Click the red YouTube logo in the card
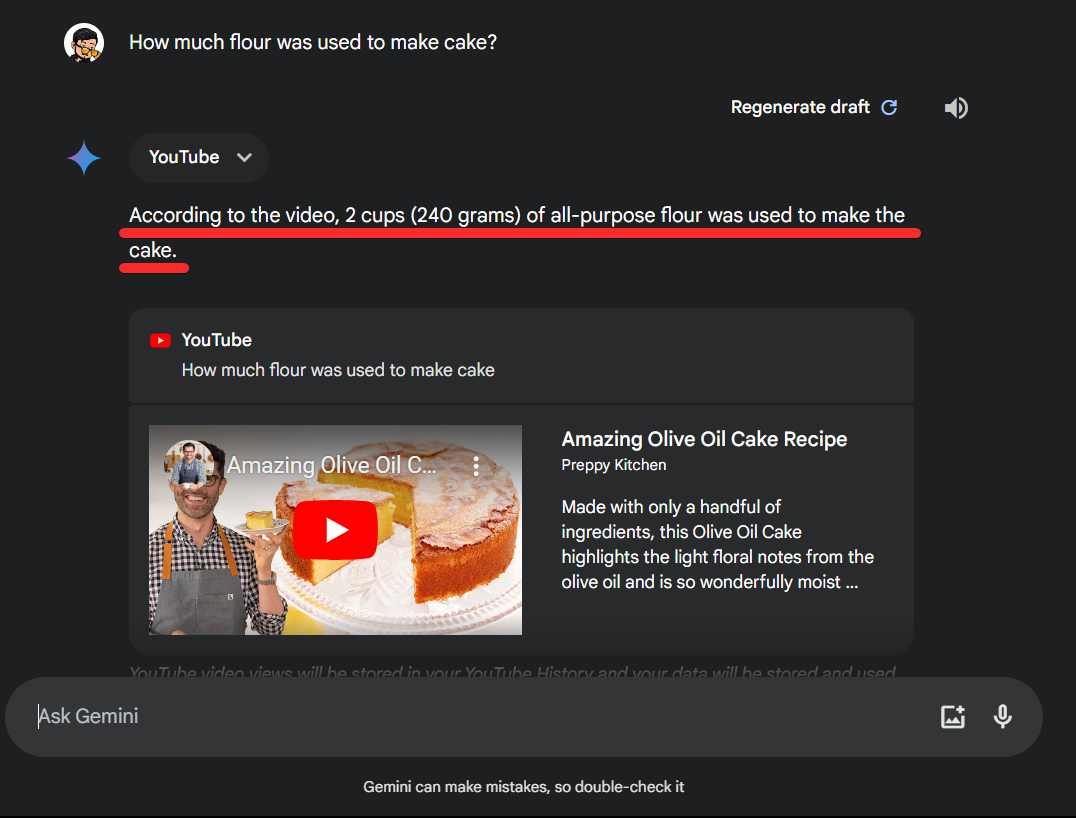This screenshot has width=1076, height=818. click(x=160, y=340)
